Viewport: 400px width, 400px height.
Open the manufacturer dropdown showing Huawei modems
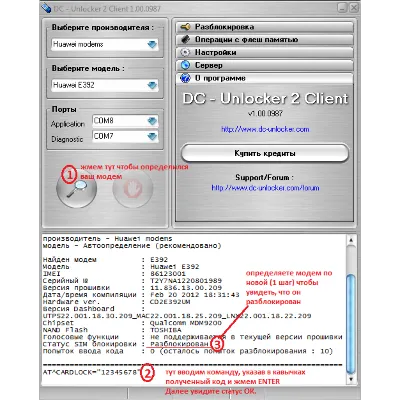(105, 45)
